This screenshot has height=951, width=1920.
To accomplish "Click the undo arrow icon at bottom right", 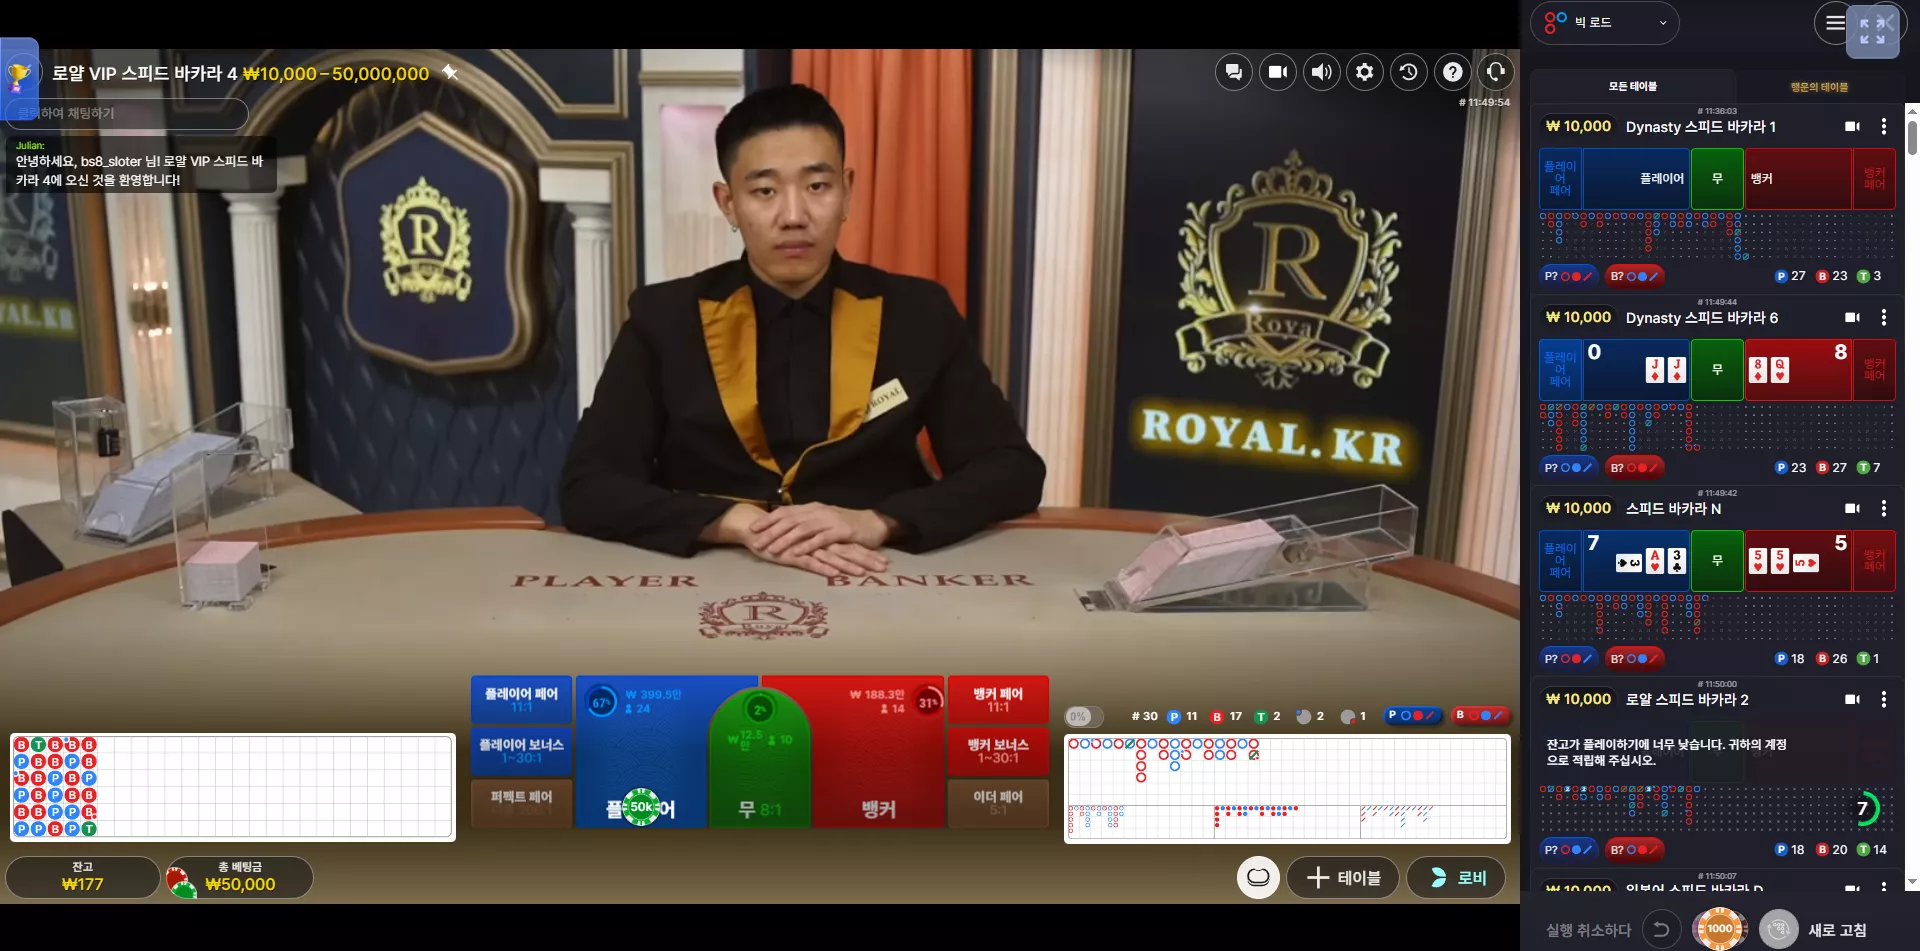I will [1661, 929].
